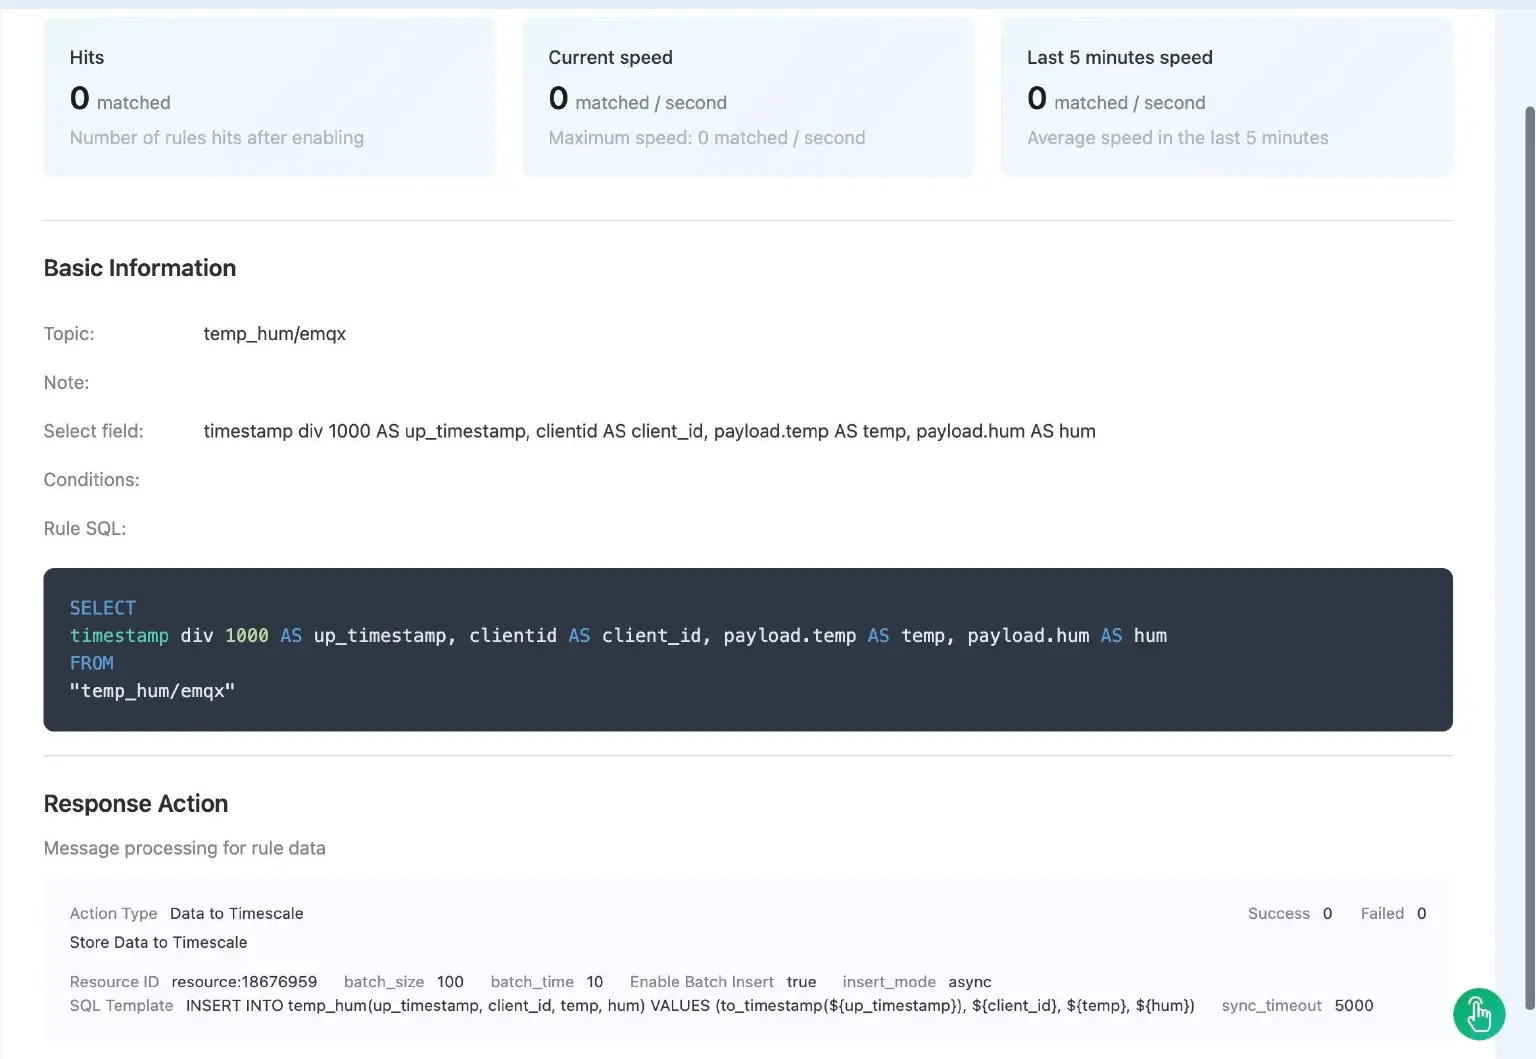Click the Success count in the action row
The width and height of the screenshot is (1536, 1059).
[x=1327, y=913]
